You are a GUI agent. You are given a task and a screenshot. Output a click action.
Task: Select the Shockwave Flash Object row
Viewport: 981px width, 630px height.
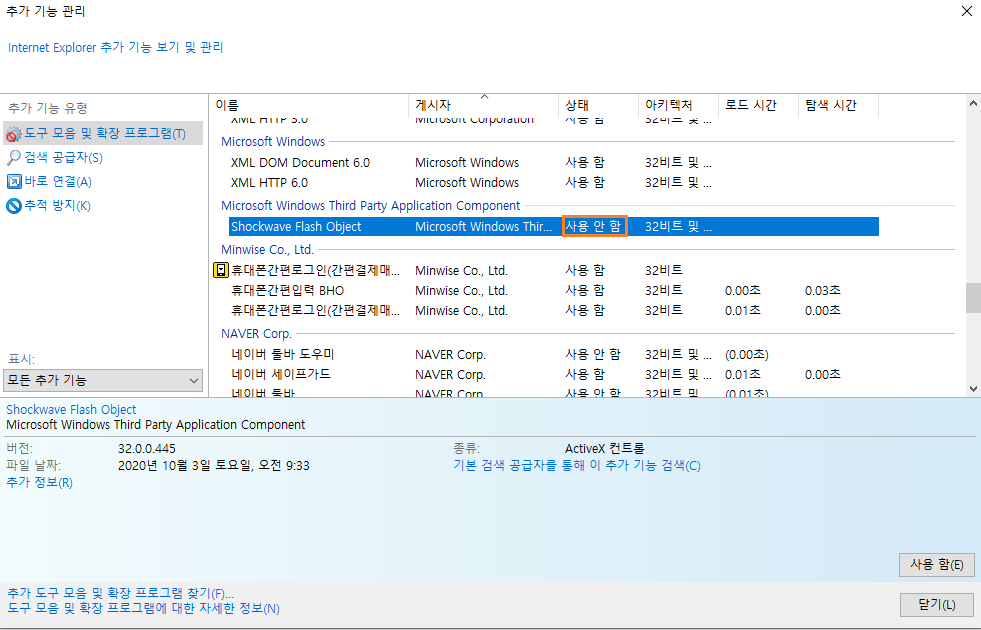pyautogui.click(x=554, y=226)
